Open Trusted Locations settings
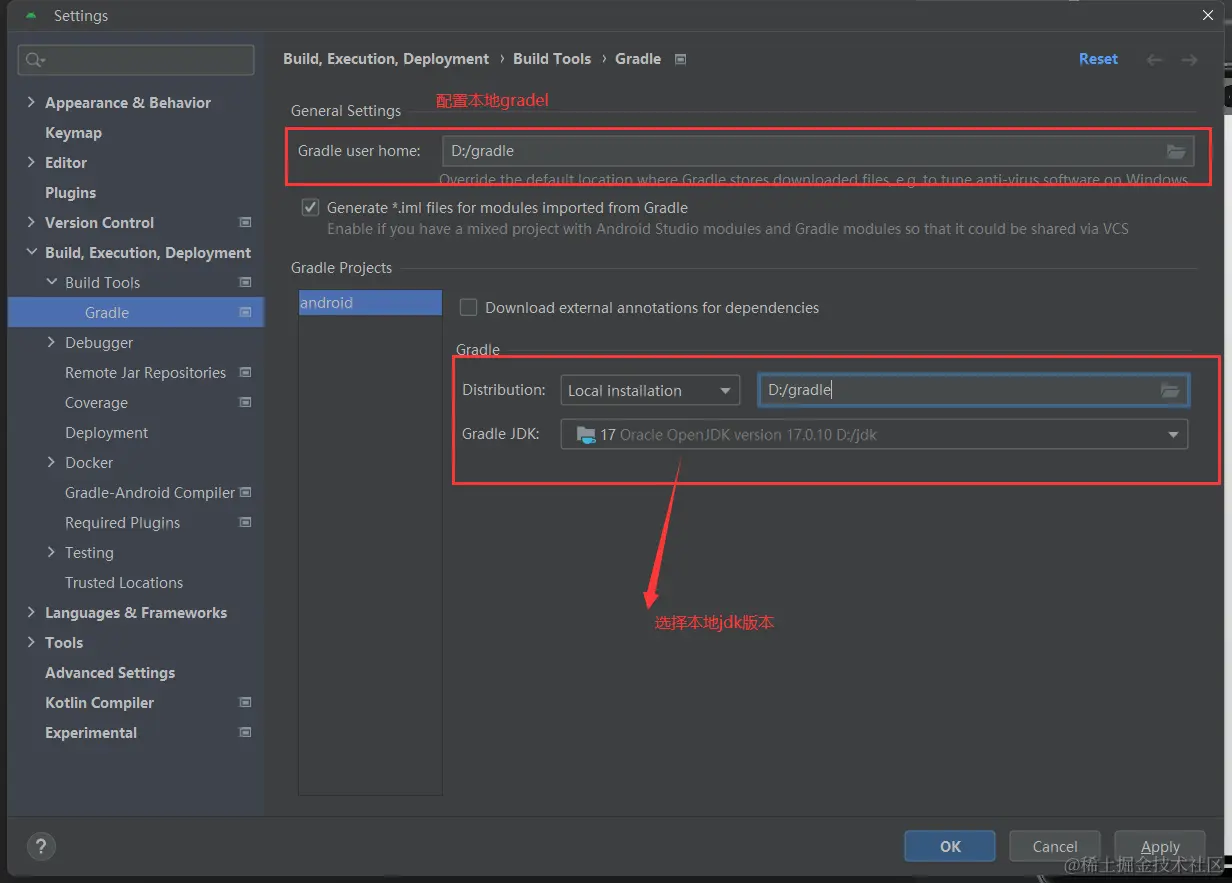This screenshot has width=1232, height=883. (124, 582)
